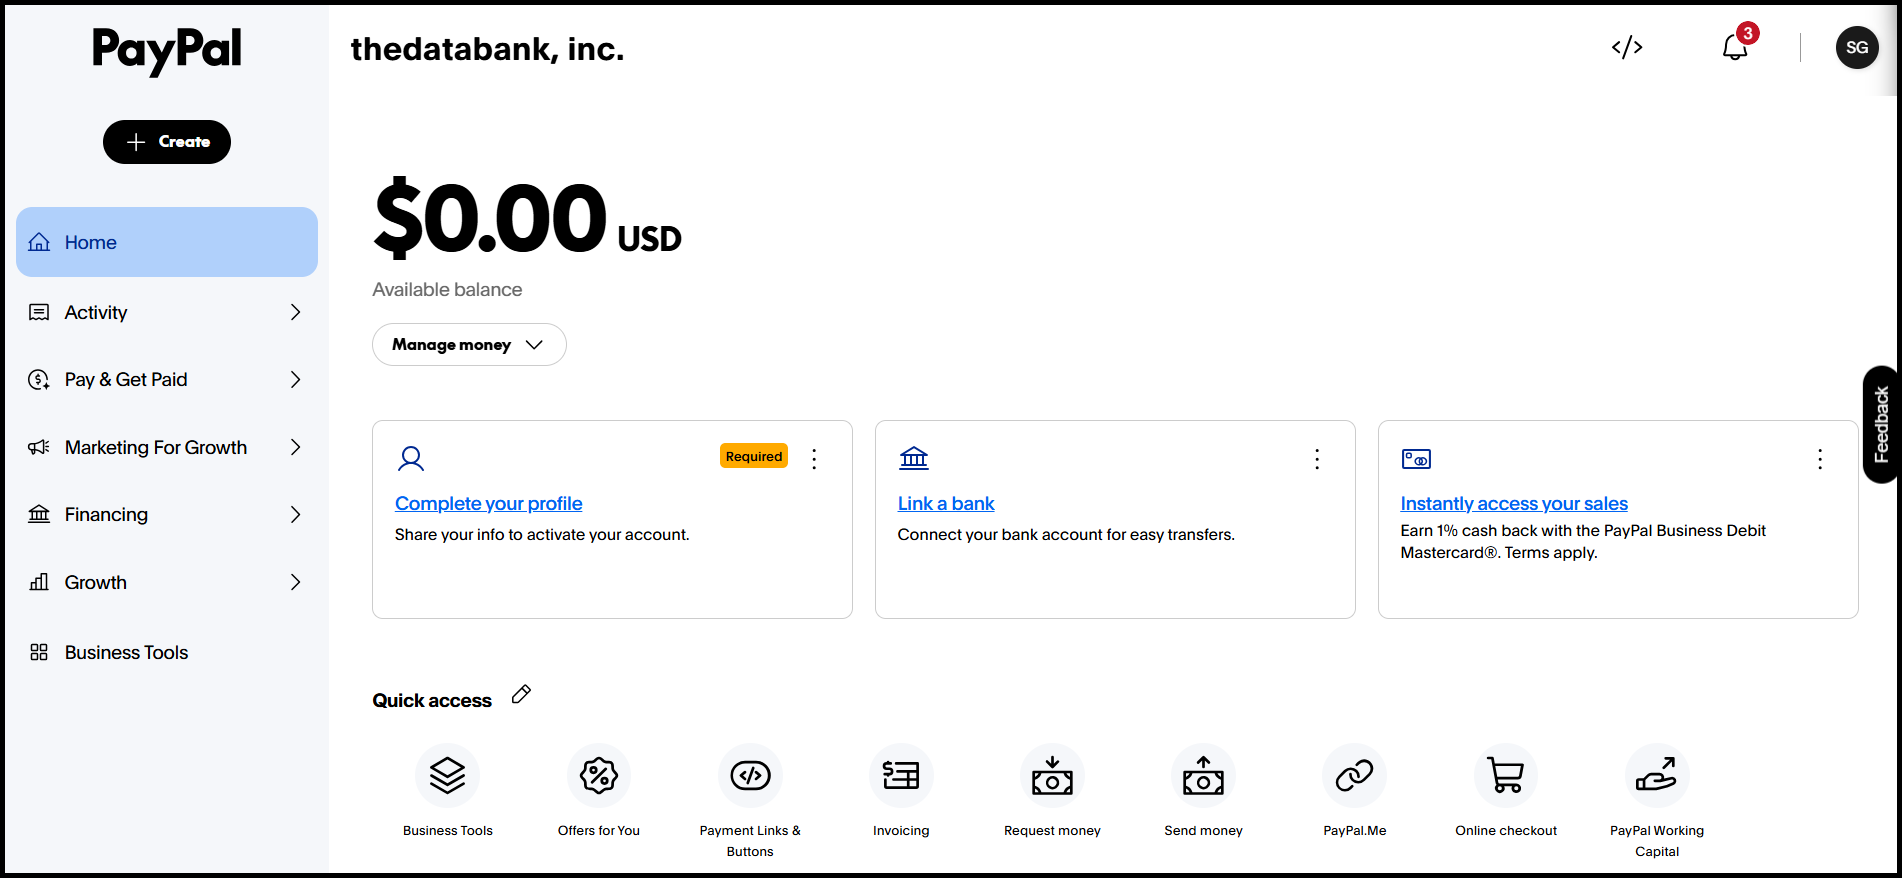Open the Request money icon
Screen dimensions: 1902x878
point(1052,775)
